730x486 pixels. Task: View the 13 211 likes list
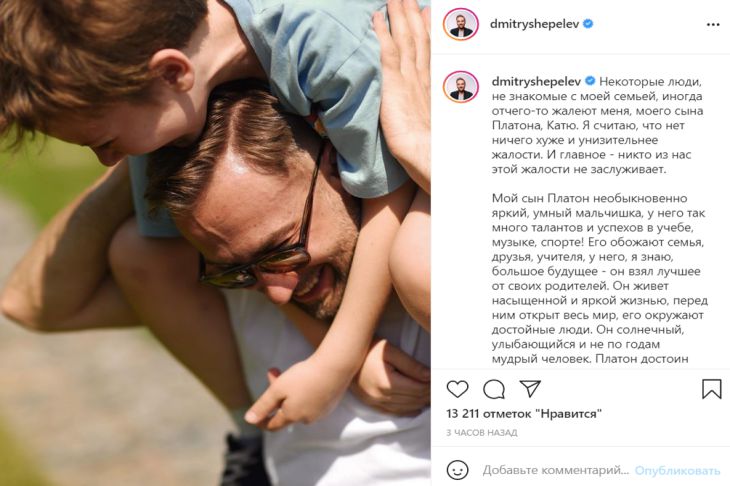coord(524,413)
